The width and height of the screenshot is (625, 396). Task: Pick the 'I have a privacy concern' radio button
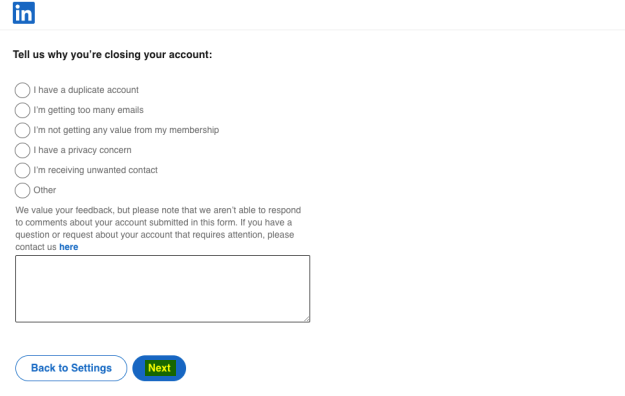coord(22,150)
